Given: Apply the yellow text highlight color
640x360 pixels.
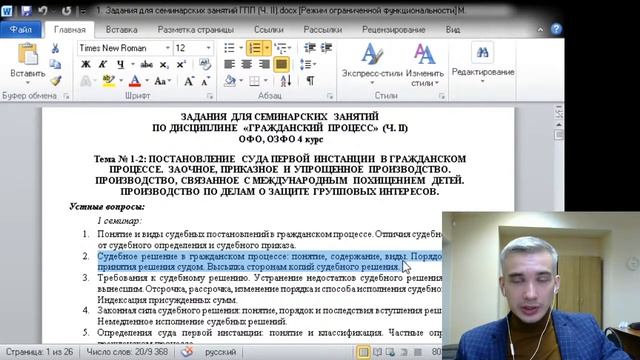Looking at the screenshot, I should click(x=108, y=81).
